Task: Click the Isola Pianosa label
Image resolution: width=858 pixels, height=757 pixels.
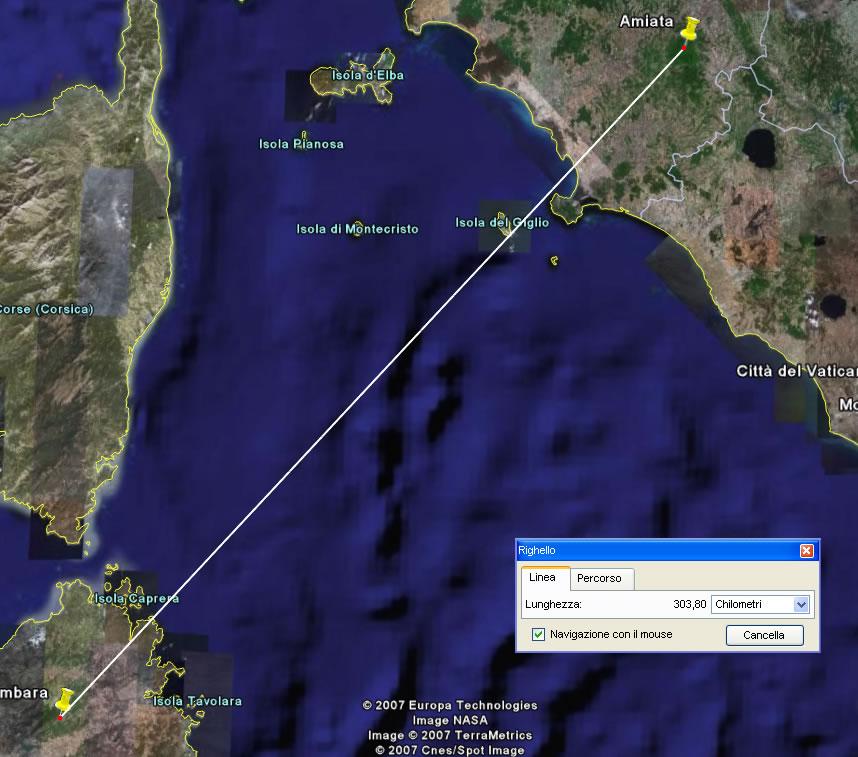Action: pyautogui.click(x=302, y=144)
